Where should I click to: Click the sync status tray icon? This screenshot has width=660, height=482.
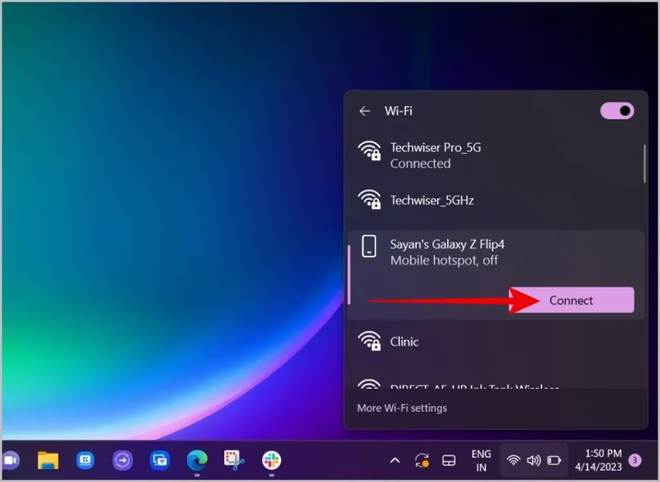(x=422, y=461)
